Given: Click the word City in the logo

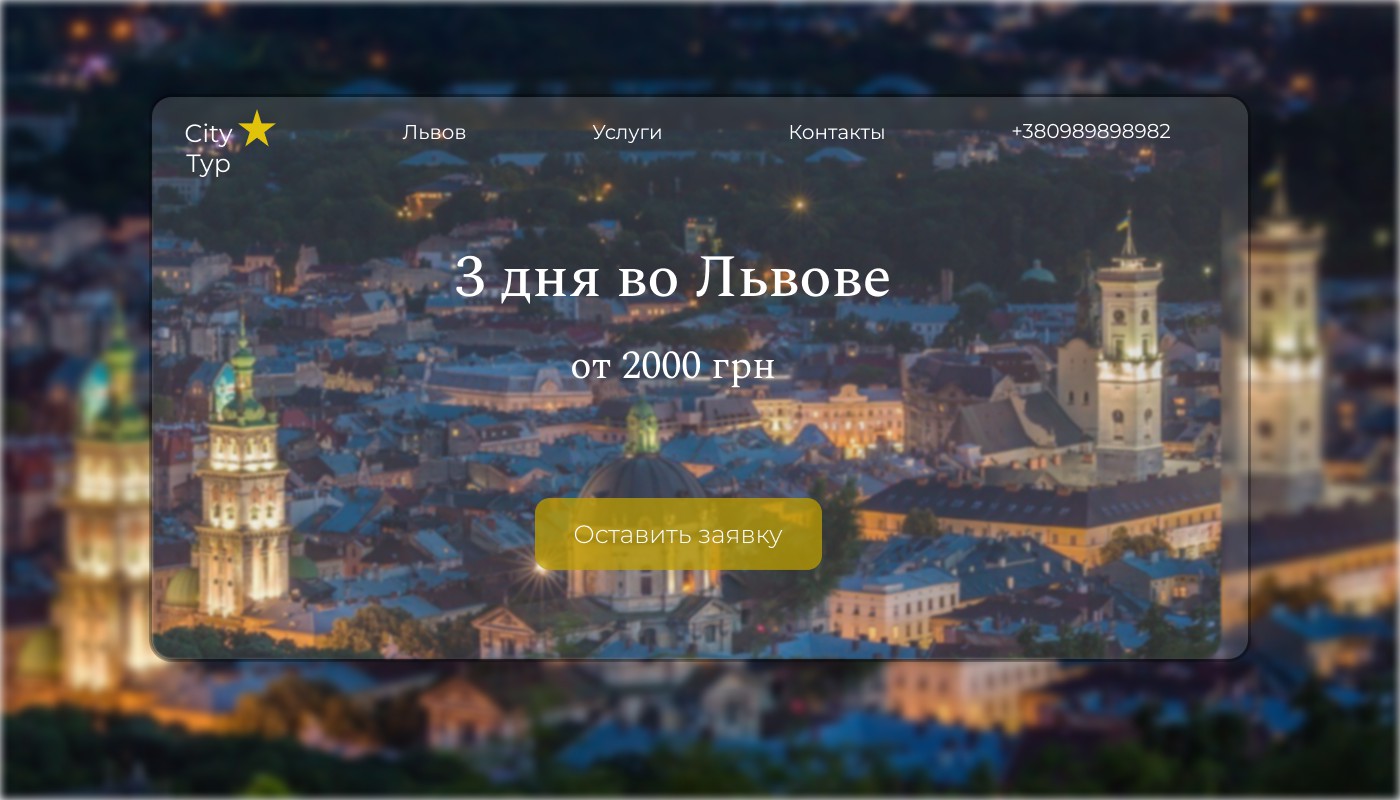Looking at the screenshot, I should 209,134.
